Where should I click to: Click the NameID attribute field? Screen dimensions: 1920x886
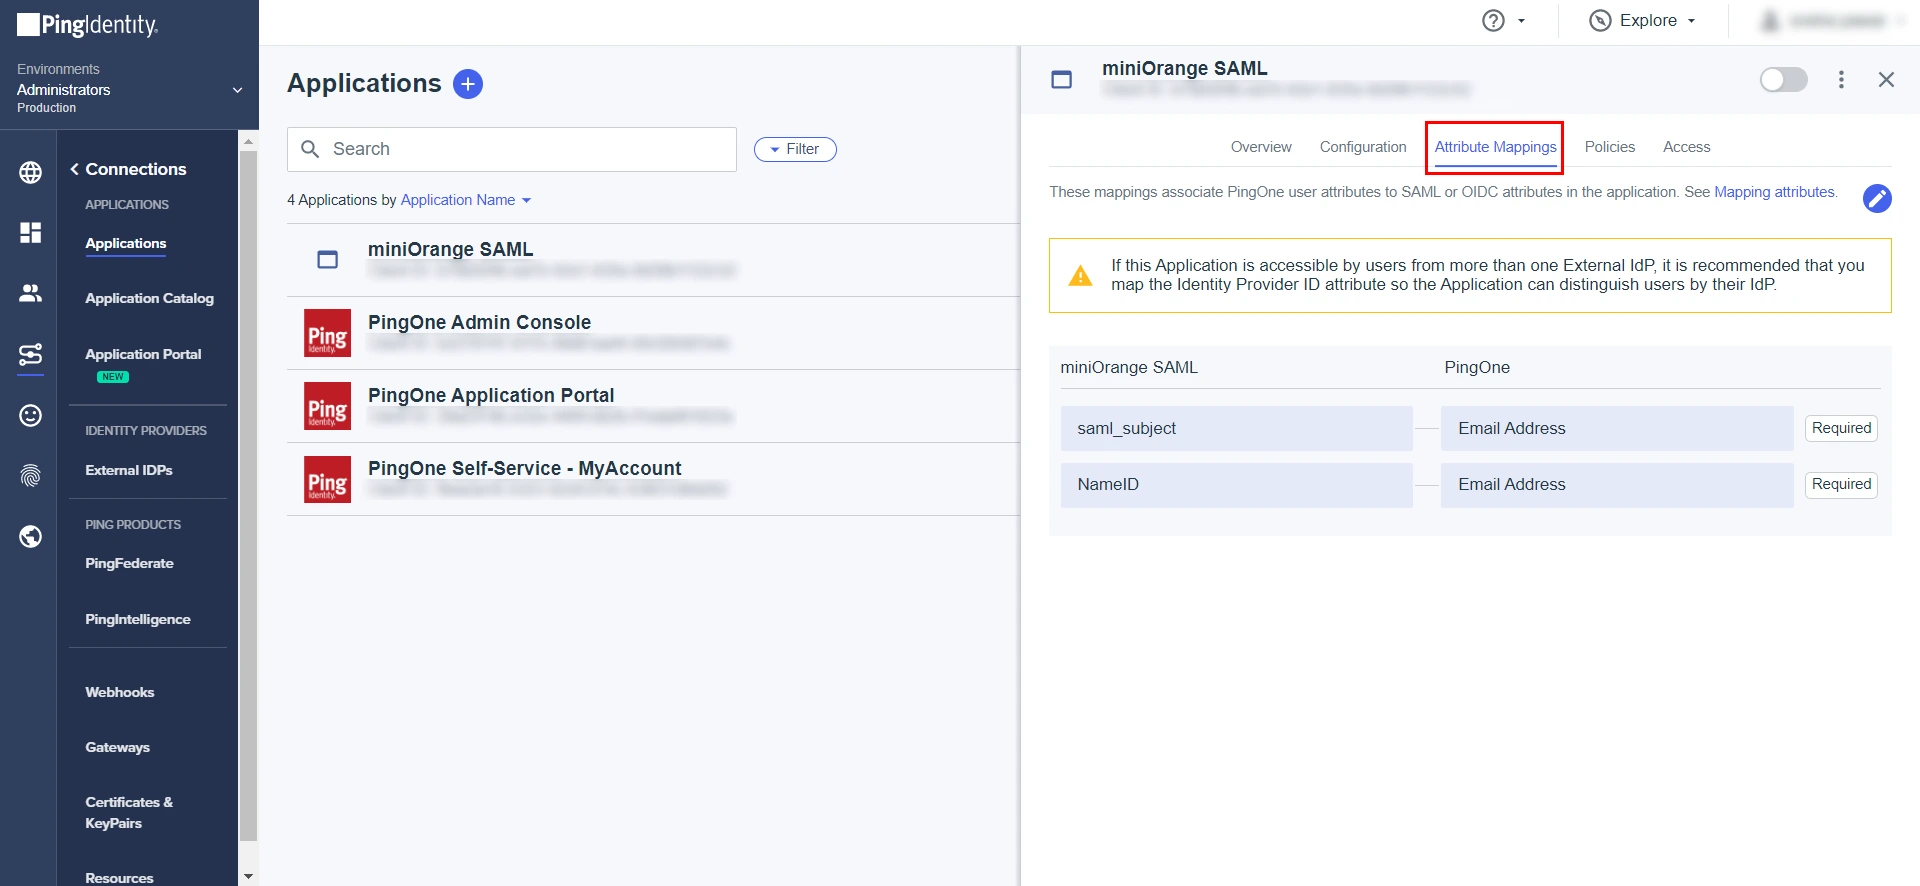point(1236,484)
